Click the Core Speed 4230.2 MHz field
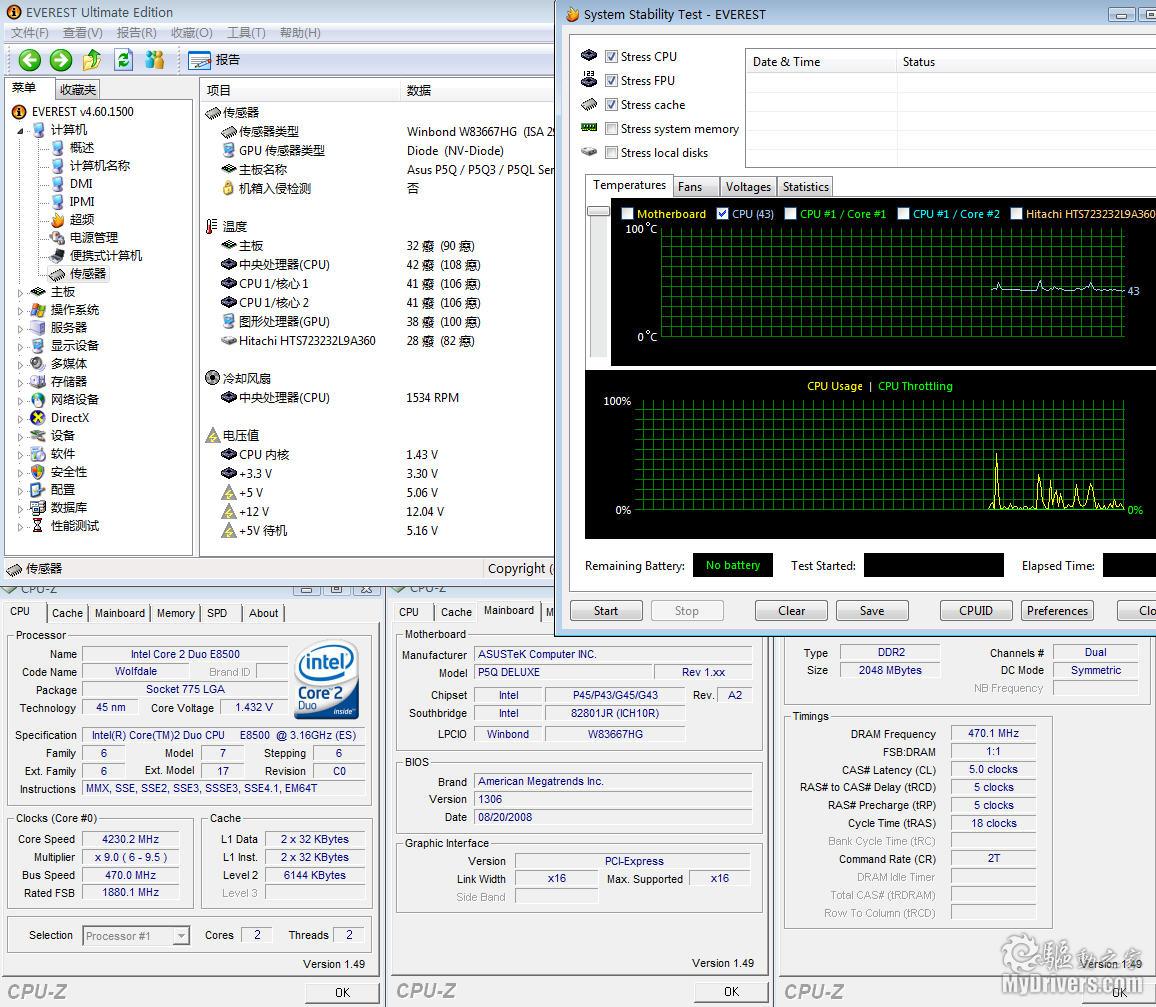Viewport: 1156px width, 1007px height. coord(130,839)
